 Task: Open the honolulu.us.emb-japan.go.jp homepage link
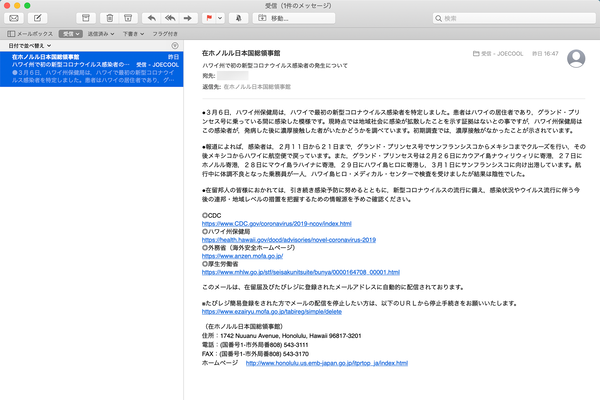[327, 363]
